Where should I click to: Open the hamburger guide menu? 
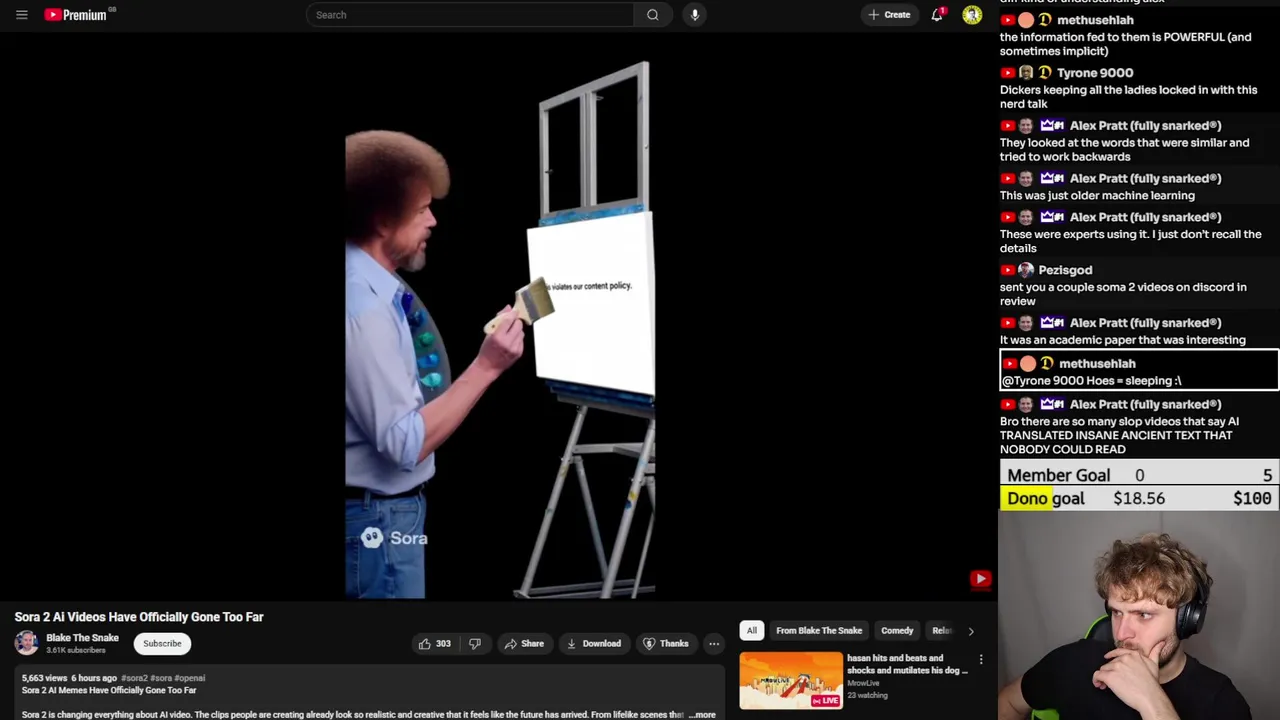click(x=21, y=15)
